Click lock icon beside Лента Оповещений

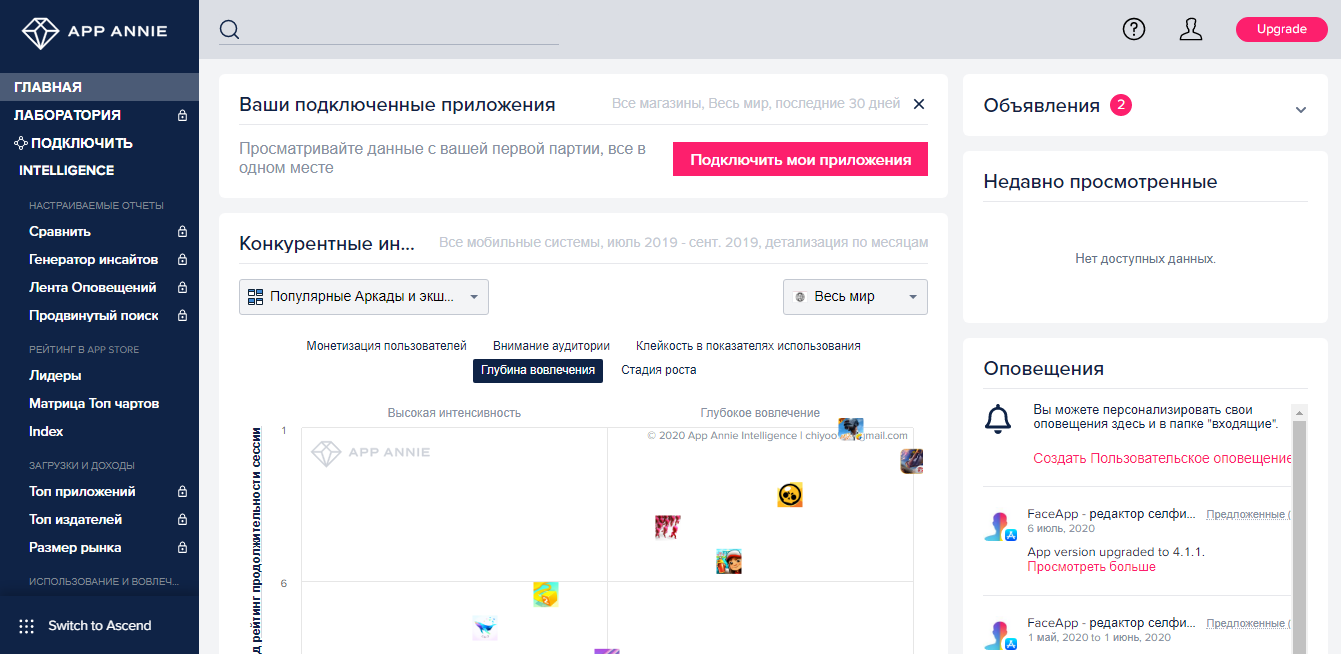pyautogui.click(x=182, y=287)
